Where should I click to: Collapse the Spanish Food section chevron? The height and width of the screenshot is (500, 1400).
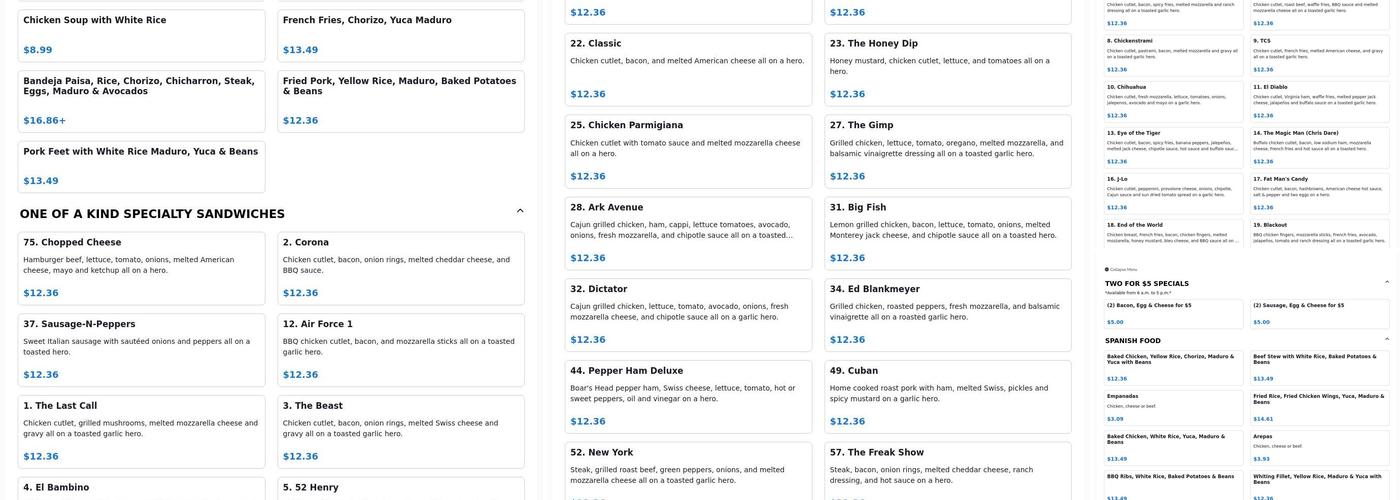1386,340
